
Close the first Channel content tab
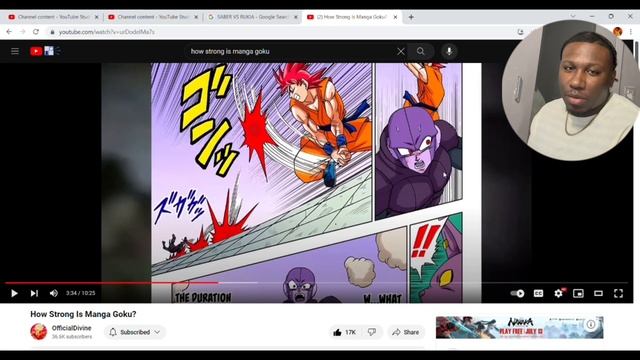pos(97,17)
